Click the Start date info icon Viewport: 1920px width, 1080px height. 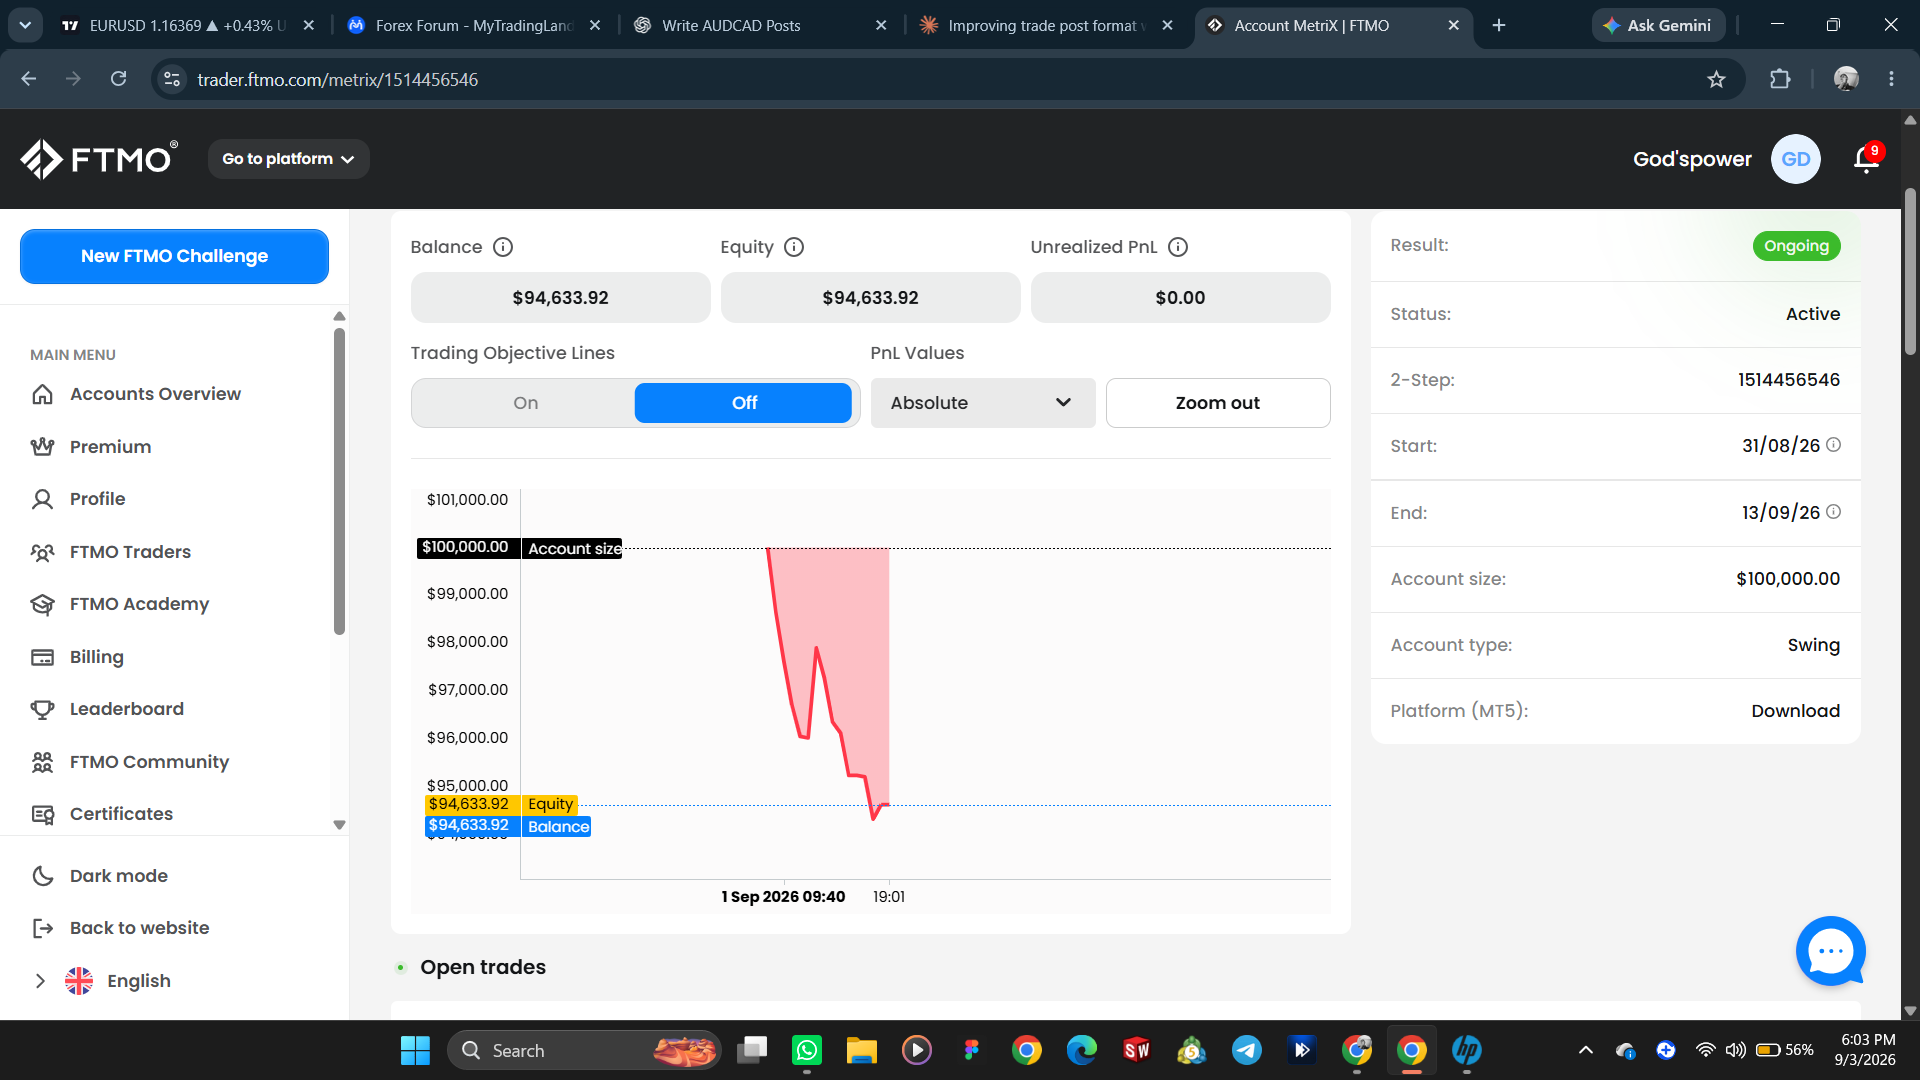coord(1833,445)
